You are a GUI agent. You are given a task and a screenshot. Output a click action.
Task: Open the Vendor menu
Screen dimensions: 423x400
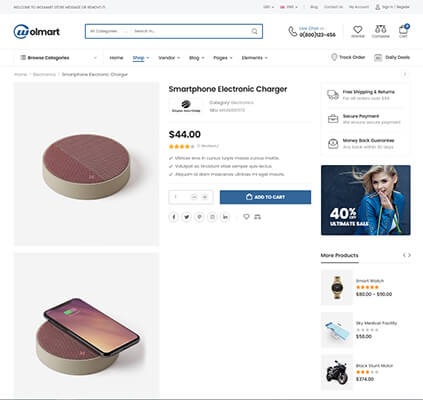point(169,58)
